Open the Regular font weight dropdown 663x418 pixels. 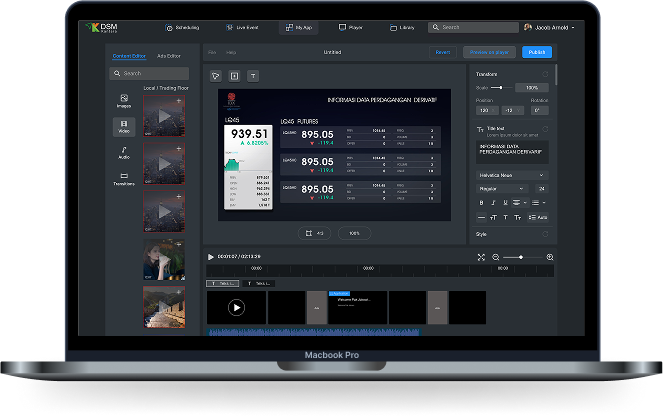(502, 189)
